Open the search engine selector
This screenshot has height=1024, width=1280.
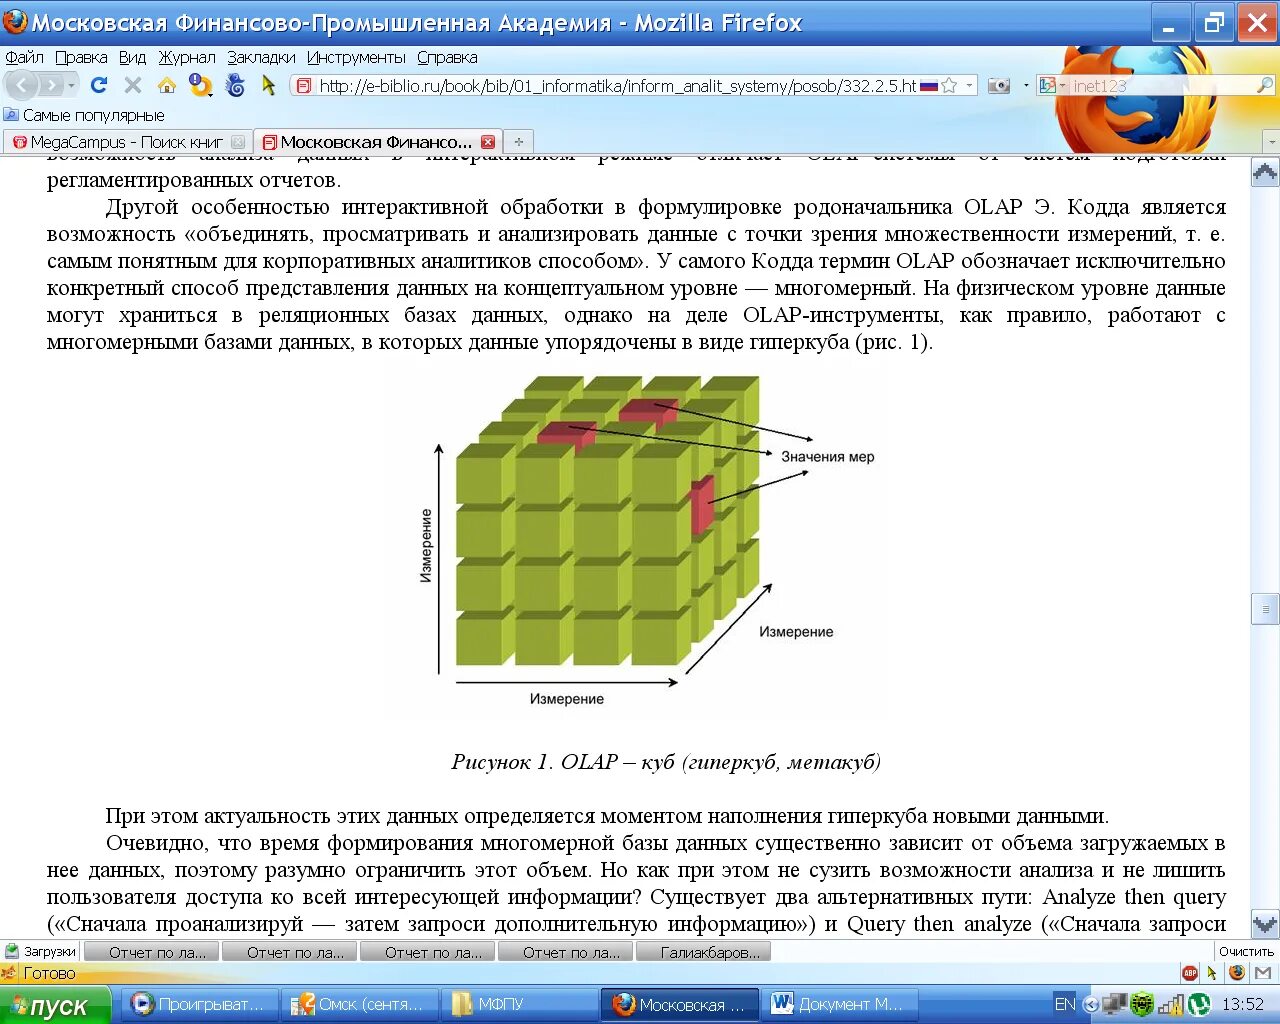tap(1051, 86)
